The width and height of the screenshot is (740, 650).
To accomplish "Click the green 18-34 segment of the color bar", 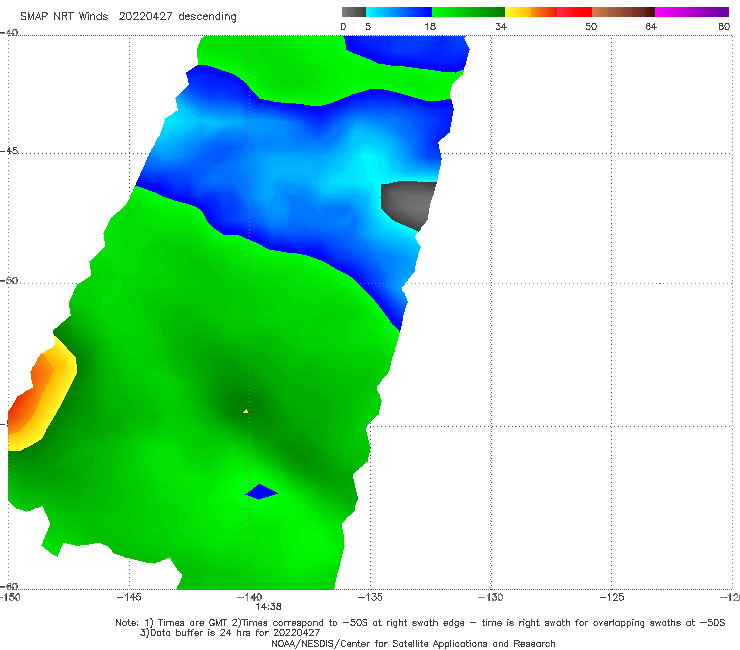I will coord(468,12).
